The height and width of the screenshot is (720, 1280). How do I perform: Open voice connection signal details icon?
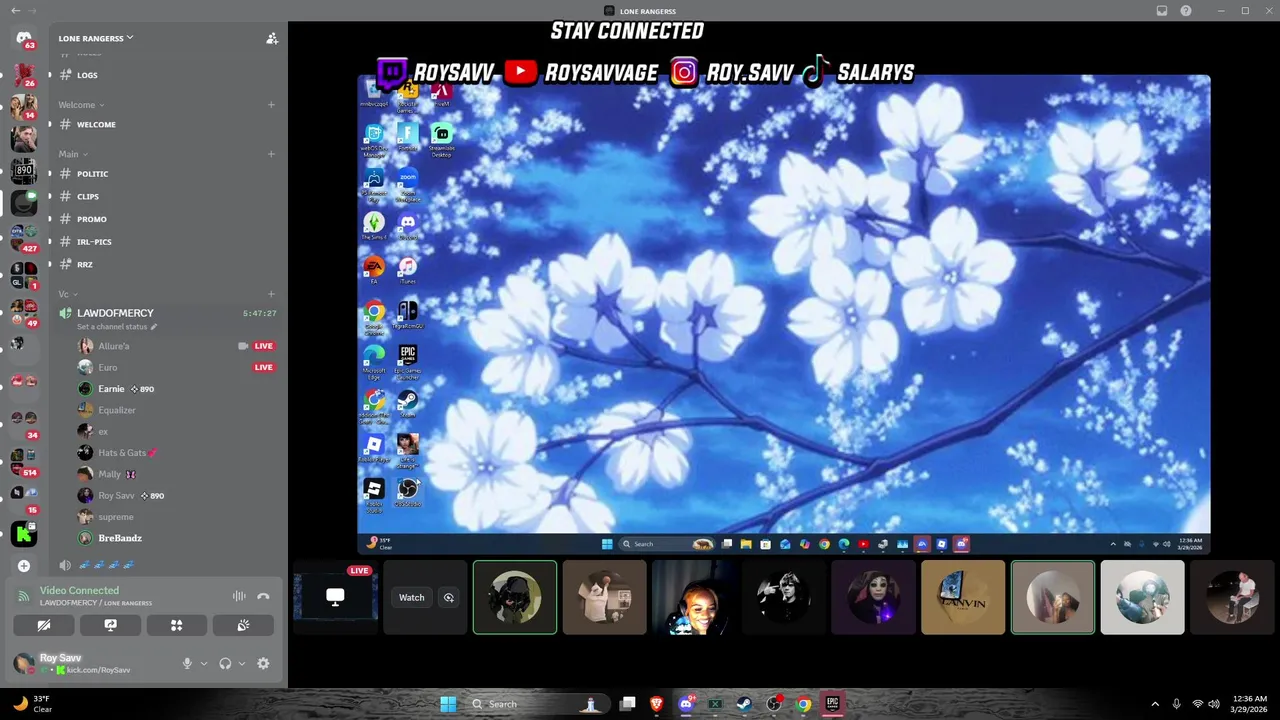(23, 596)
